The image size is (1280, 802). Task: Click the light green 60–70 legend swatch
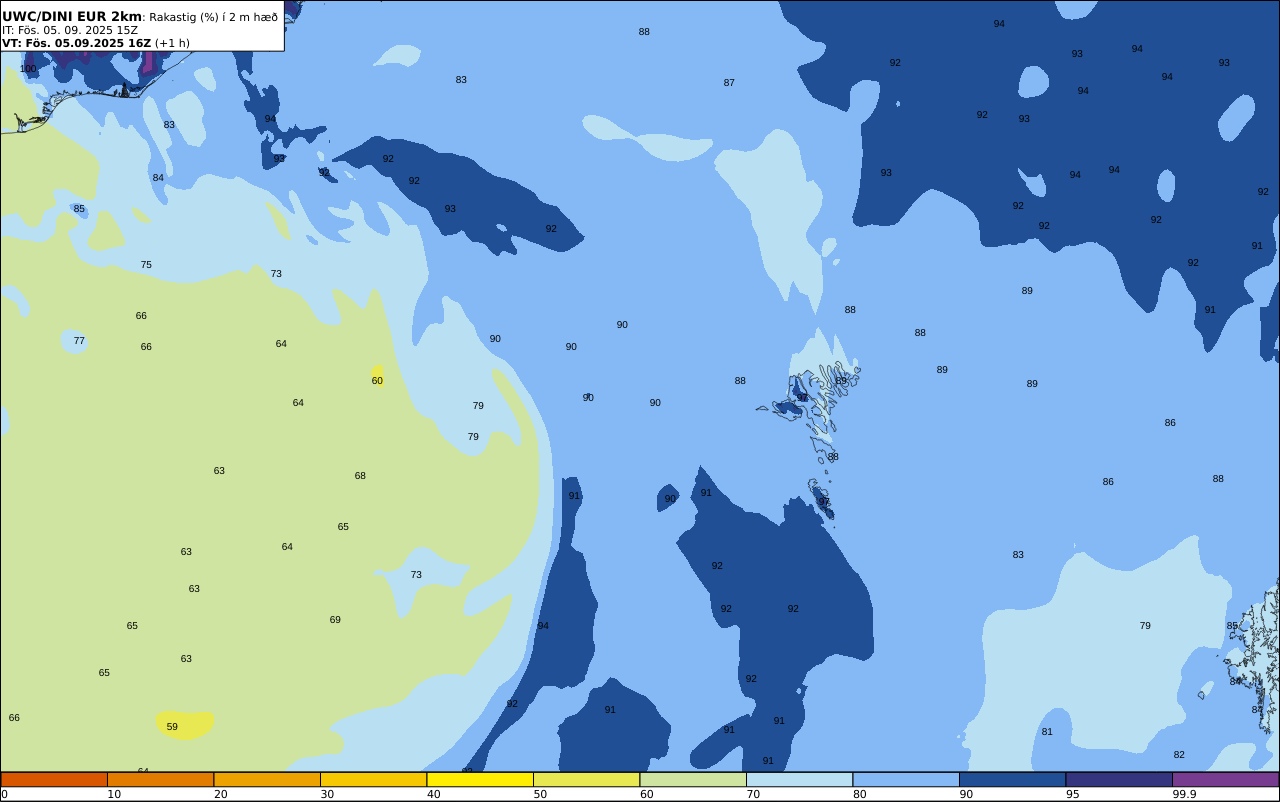pyautogui.click(x=693, y=779)
